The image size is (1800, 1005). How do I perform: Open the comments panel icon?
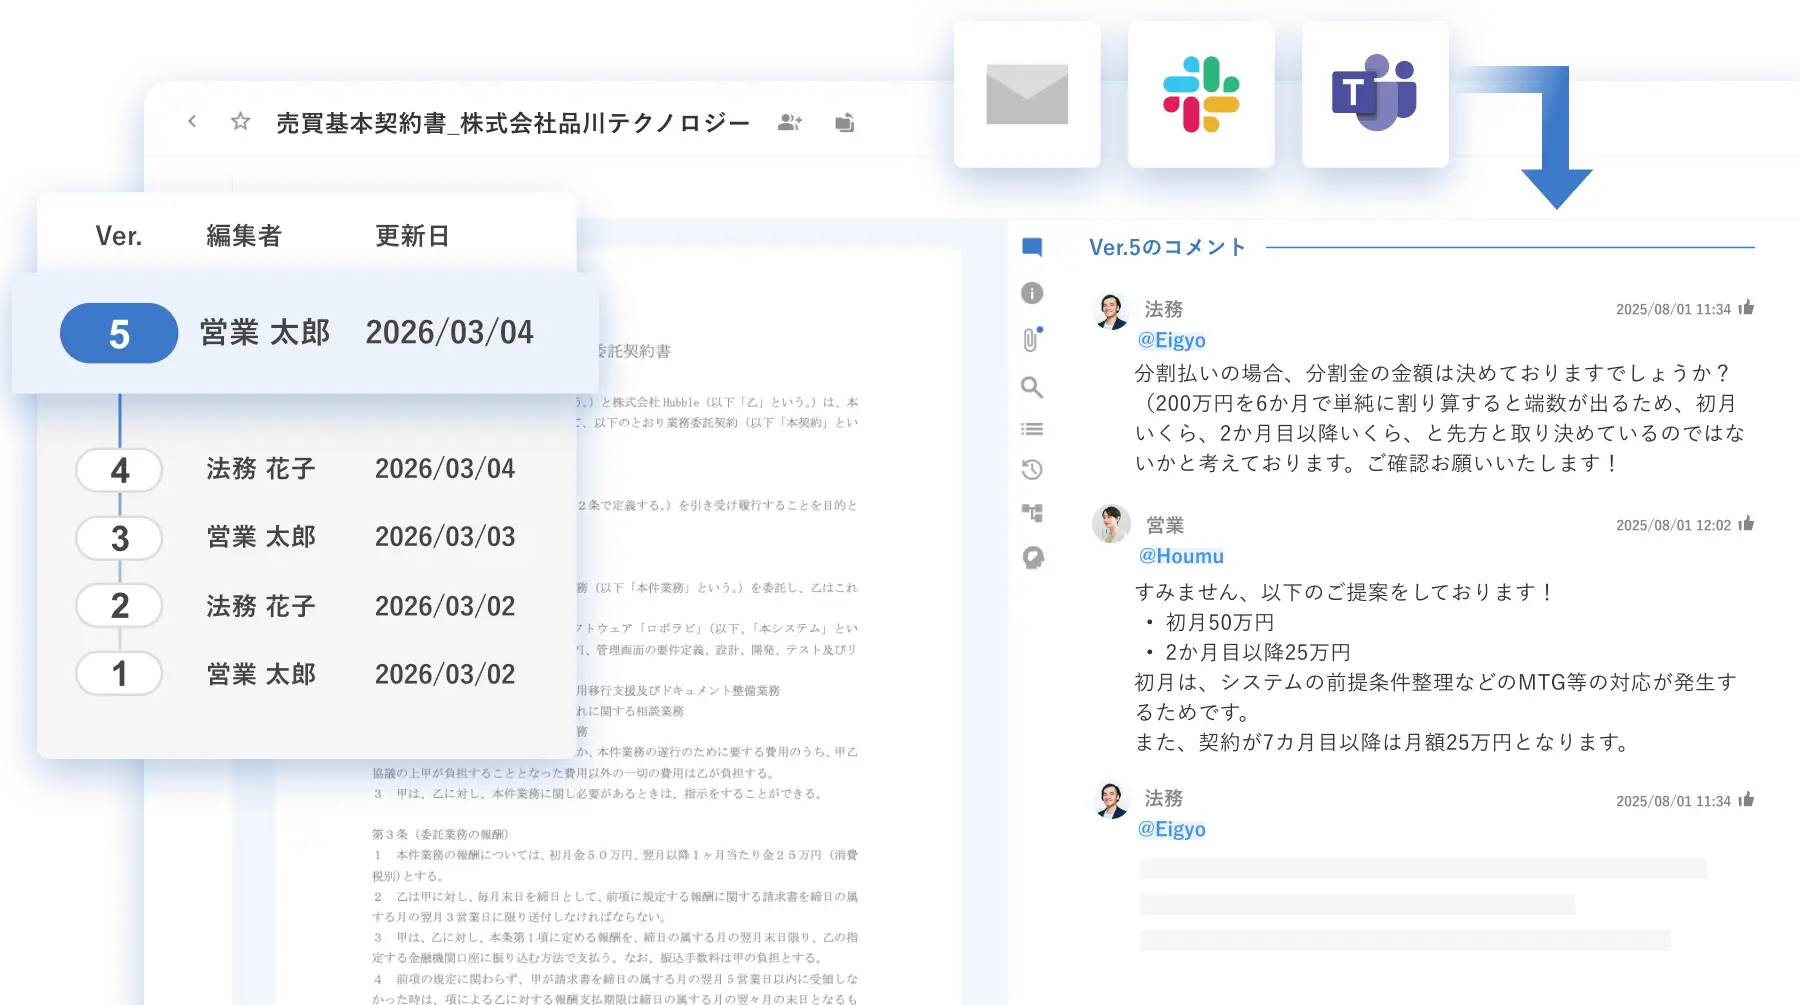point(1032,247)
